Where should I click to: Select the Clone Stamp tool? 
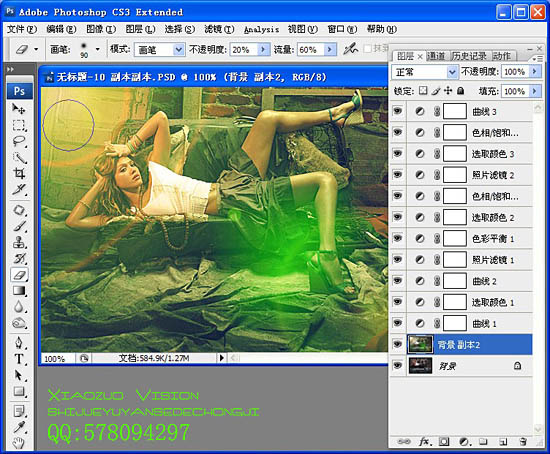coord(19,242)
